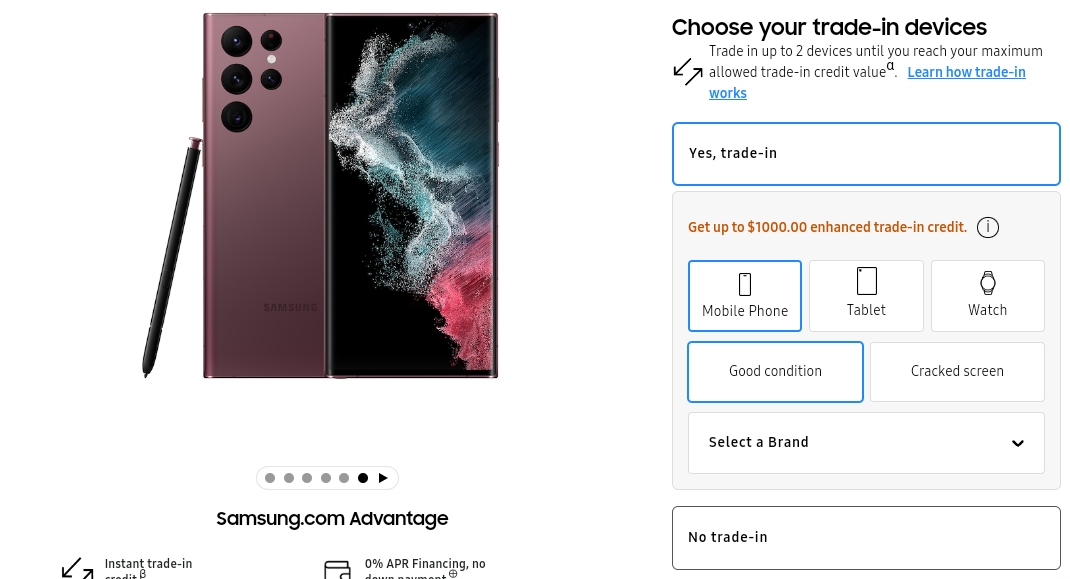Open the Learn how trade-in works link
This screenshot has width=1070, height=579.
(x=966, y=72)
